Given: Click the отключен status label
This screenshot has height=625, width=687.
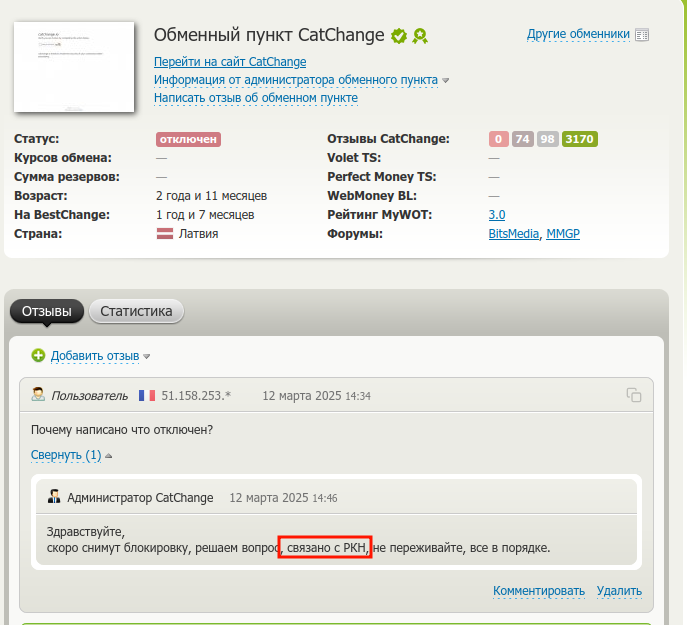Looking at the screenshot, I should [188, 139].
